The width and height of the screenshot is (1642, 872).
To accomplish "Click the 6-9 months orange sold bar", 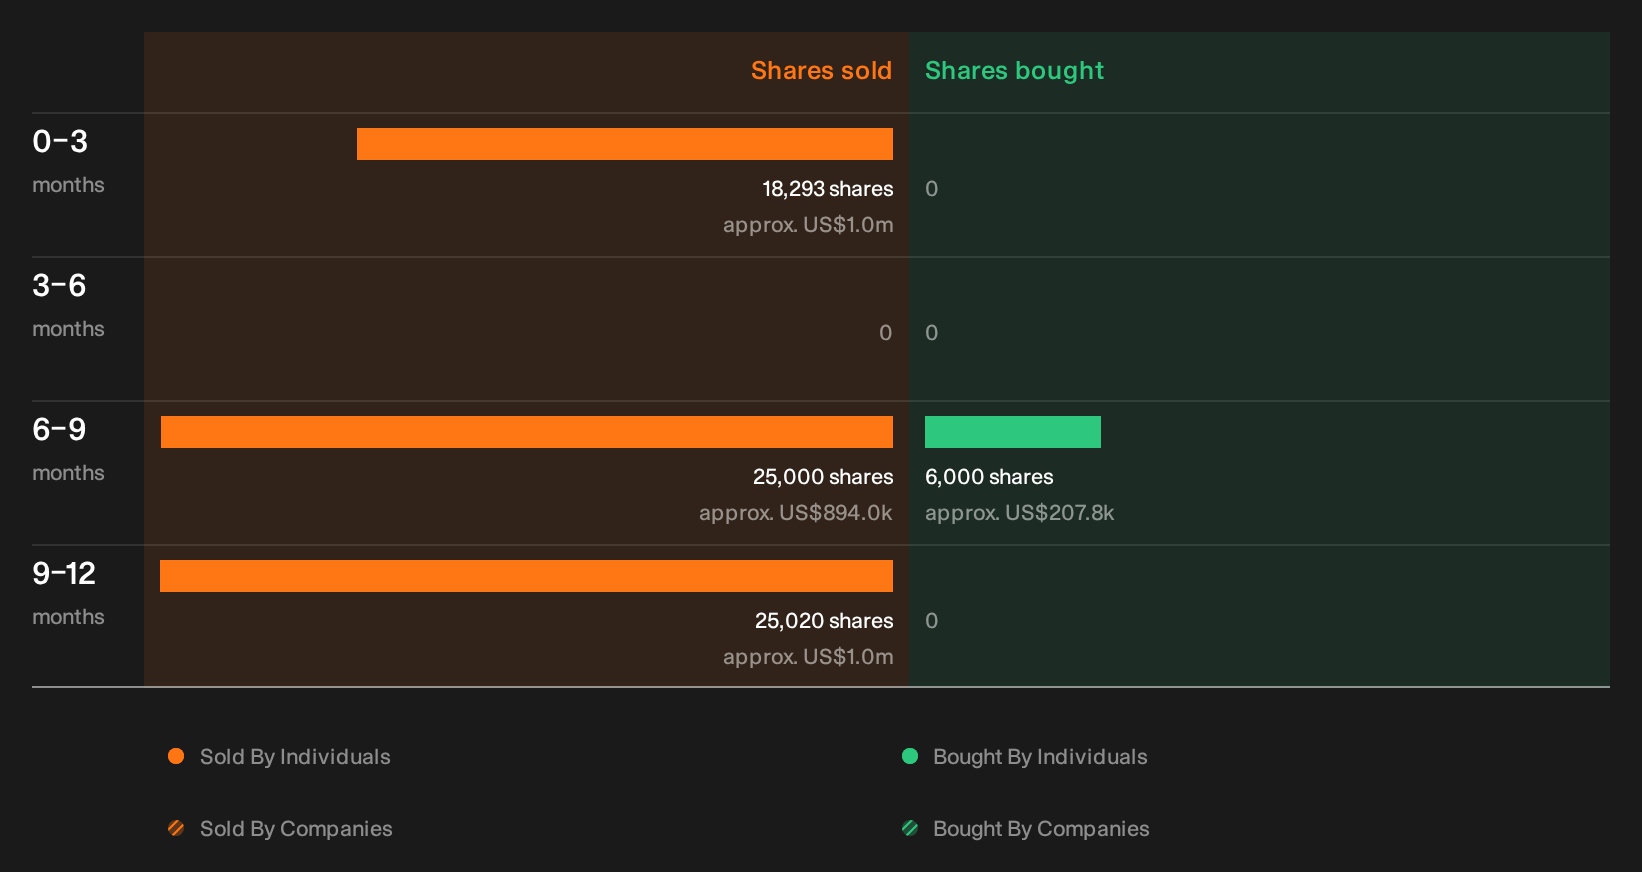I will tap(527, 432).
